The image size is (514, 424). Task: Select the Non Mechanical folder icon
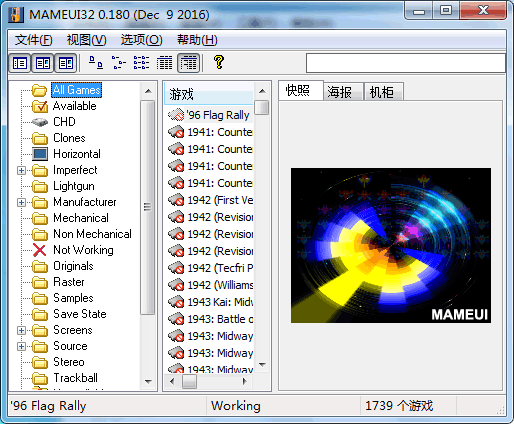click(x=40, y=234)
